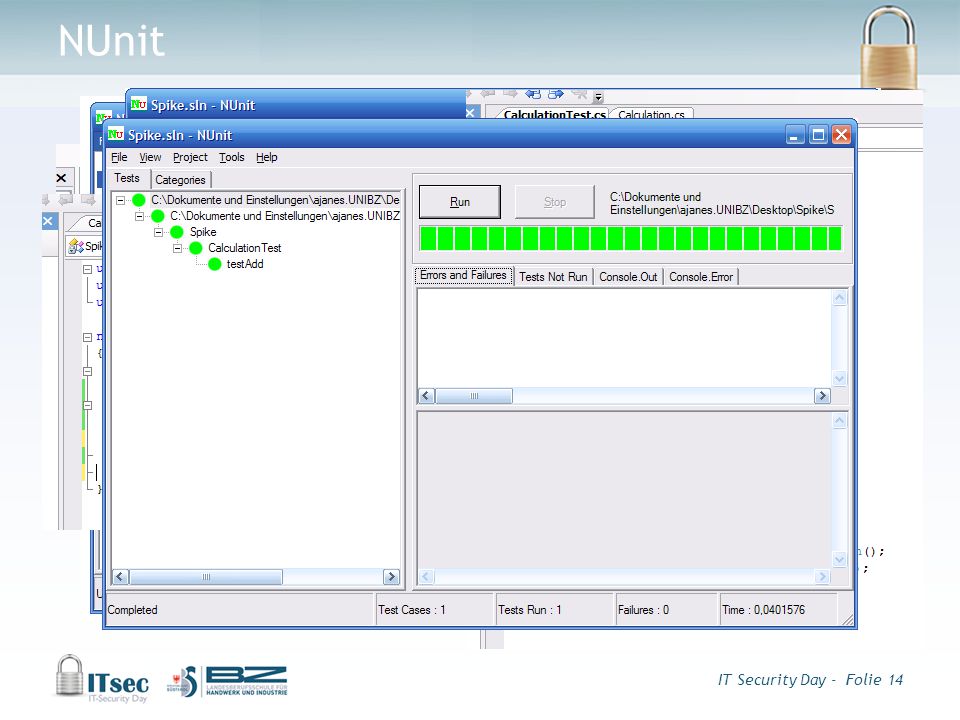
Task: Select the Tests Not Run tab
Action: pos(553,277)
